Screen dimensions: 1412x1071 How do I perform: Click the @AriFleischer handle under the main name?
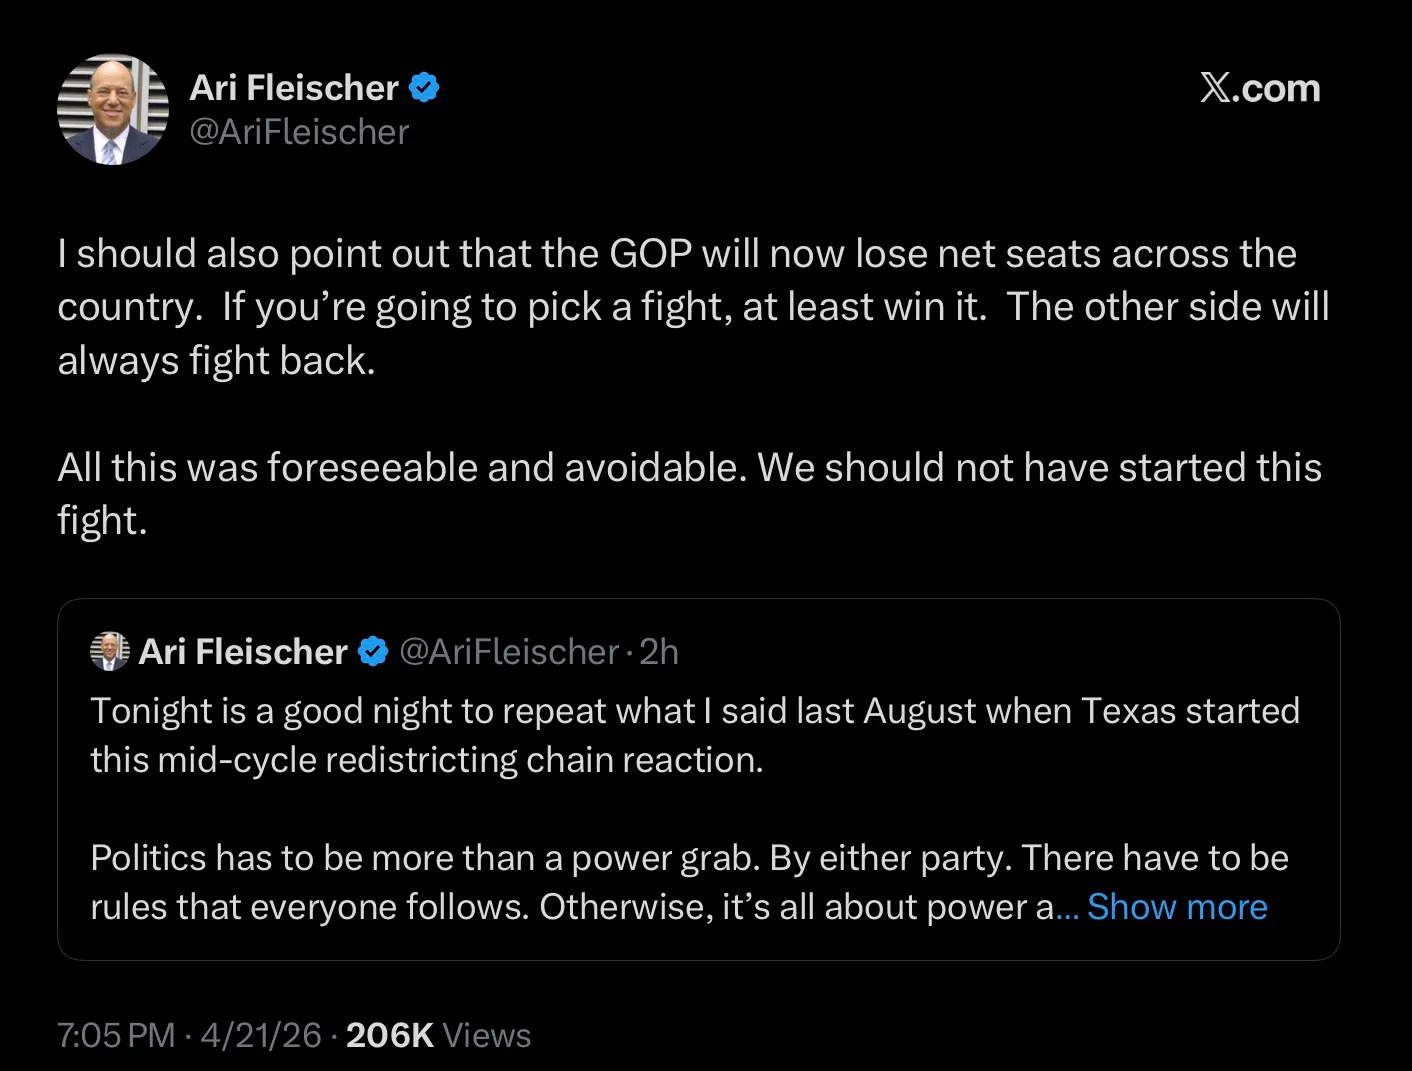(x=299, y=132)
